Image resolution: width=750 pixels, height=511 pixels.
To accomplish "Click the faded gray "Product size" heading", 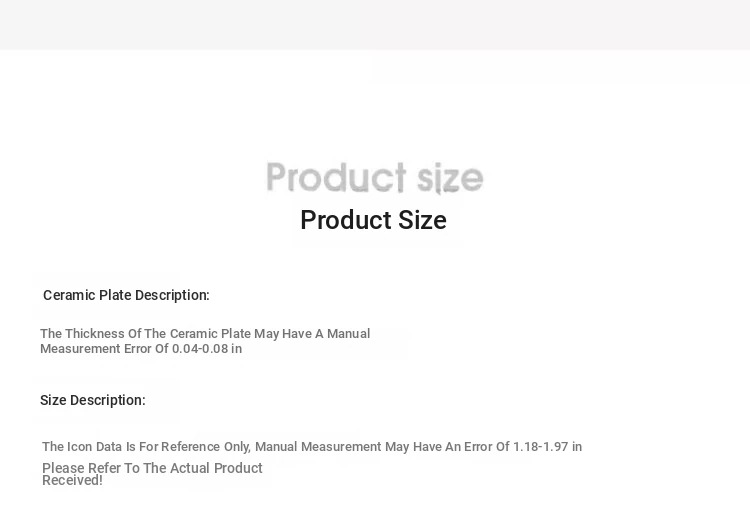I will click(375, 178).
